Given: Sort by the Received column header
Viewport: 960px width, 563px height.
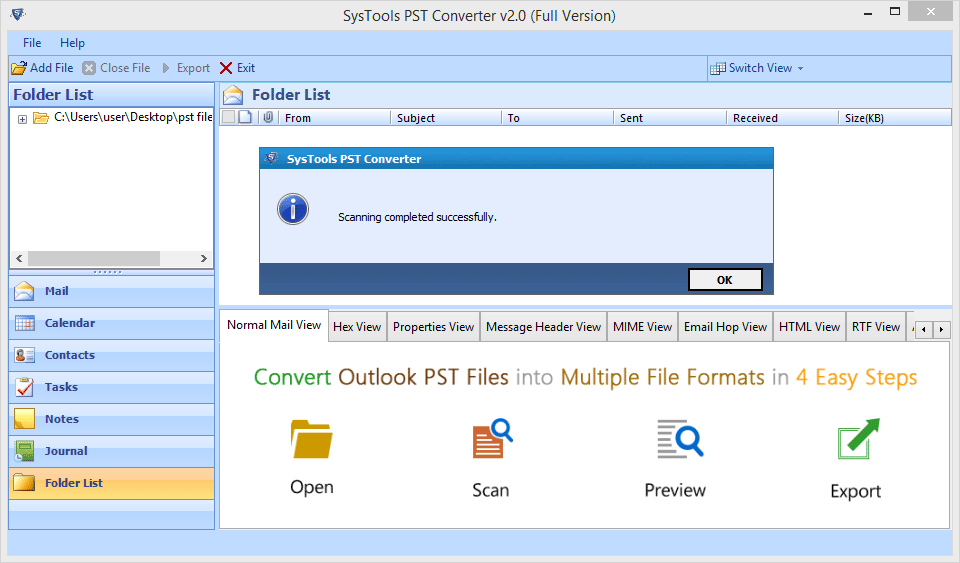Looking at the screenshot, I should (783, 117).
